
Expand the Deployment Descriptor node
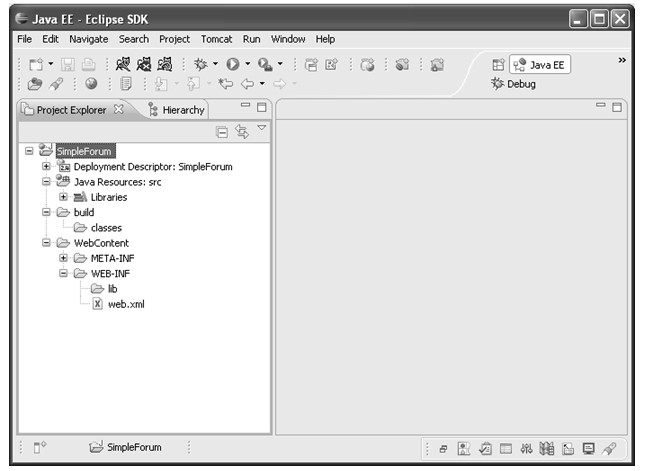tap(46, 166)
